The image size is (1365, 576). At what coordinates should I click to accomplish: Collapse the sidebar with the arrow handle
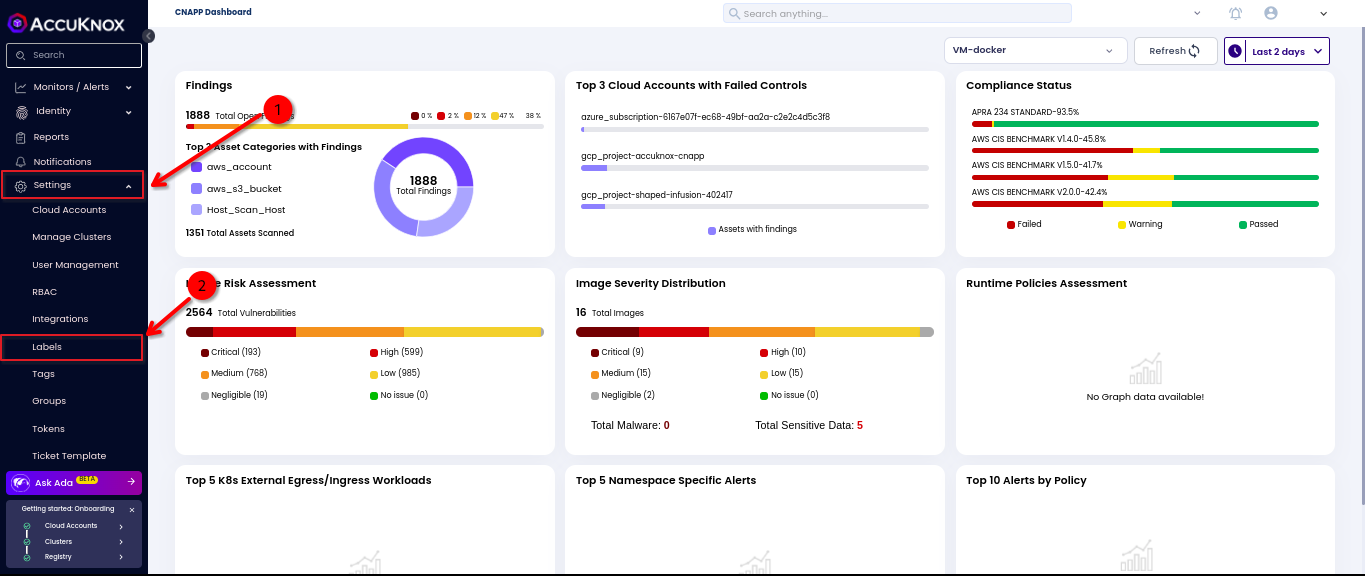click(x=148, y=36)
